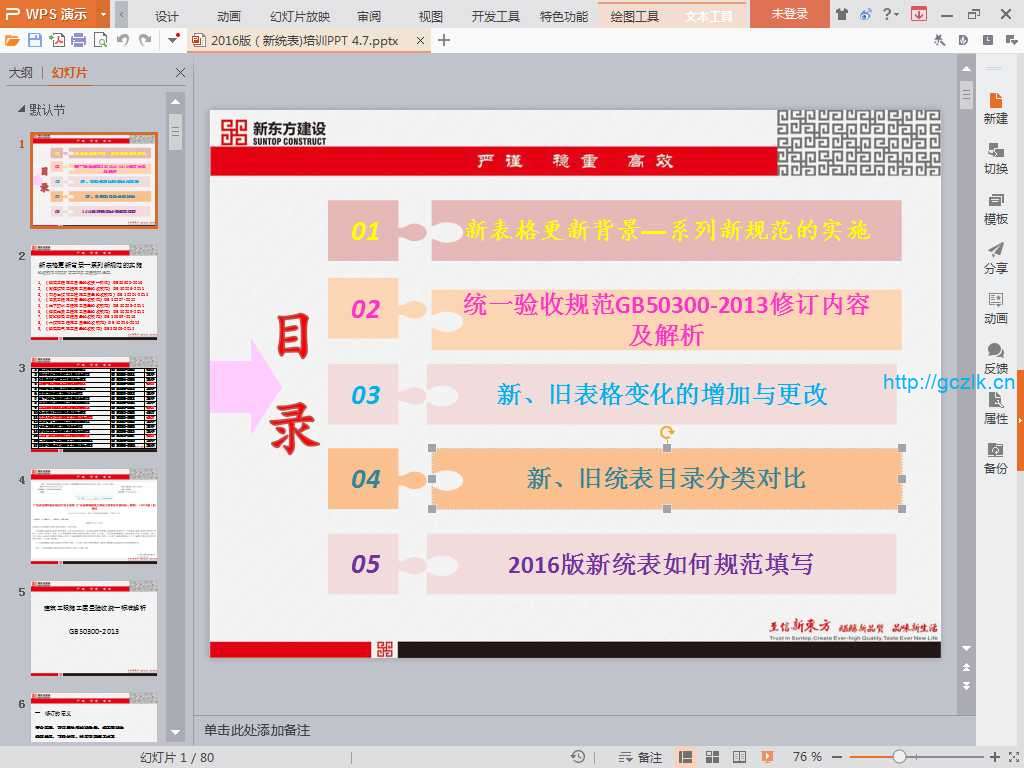The image size is (1024, 768).
Task: Click the Print icon in quick toolbar
Action: [79, 40]
